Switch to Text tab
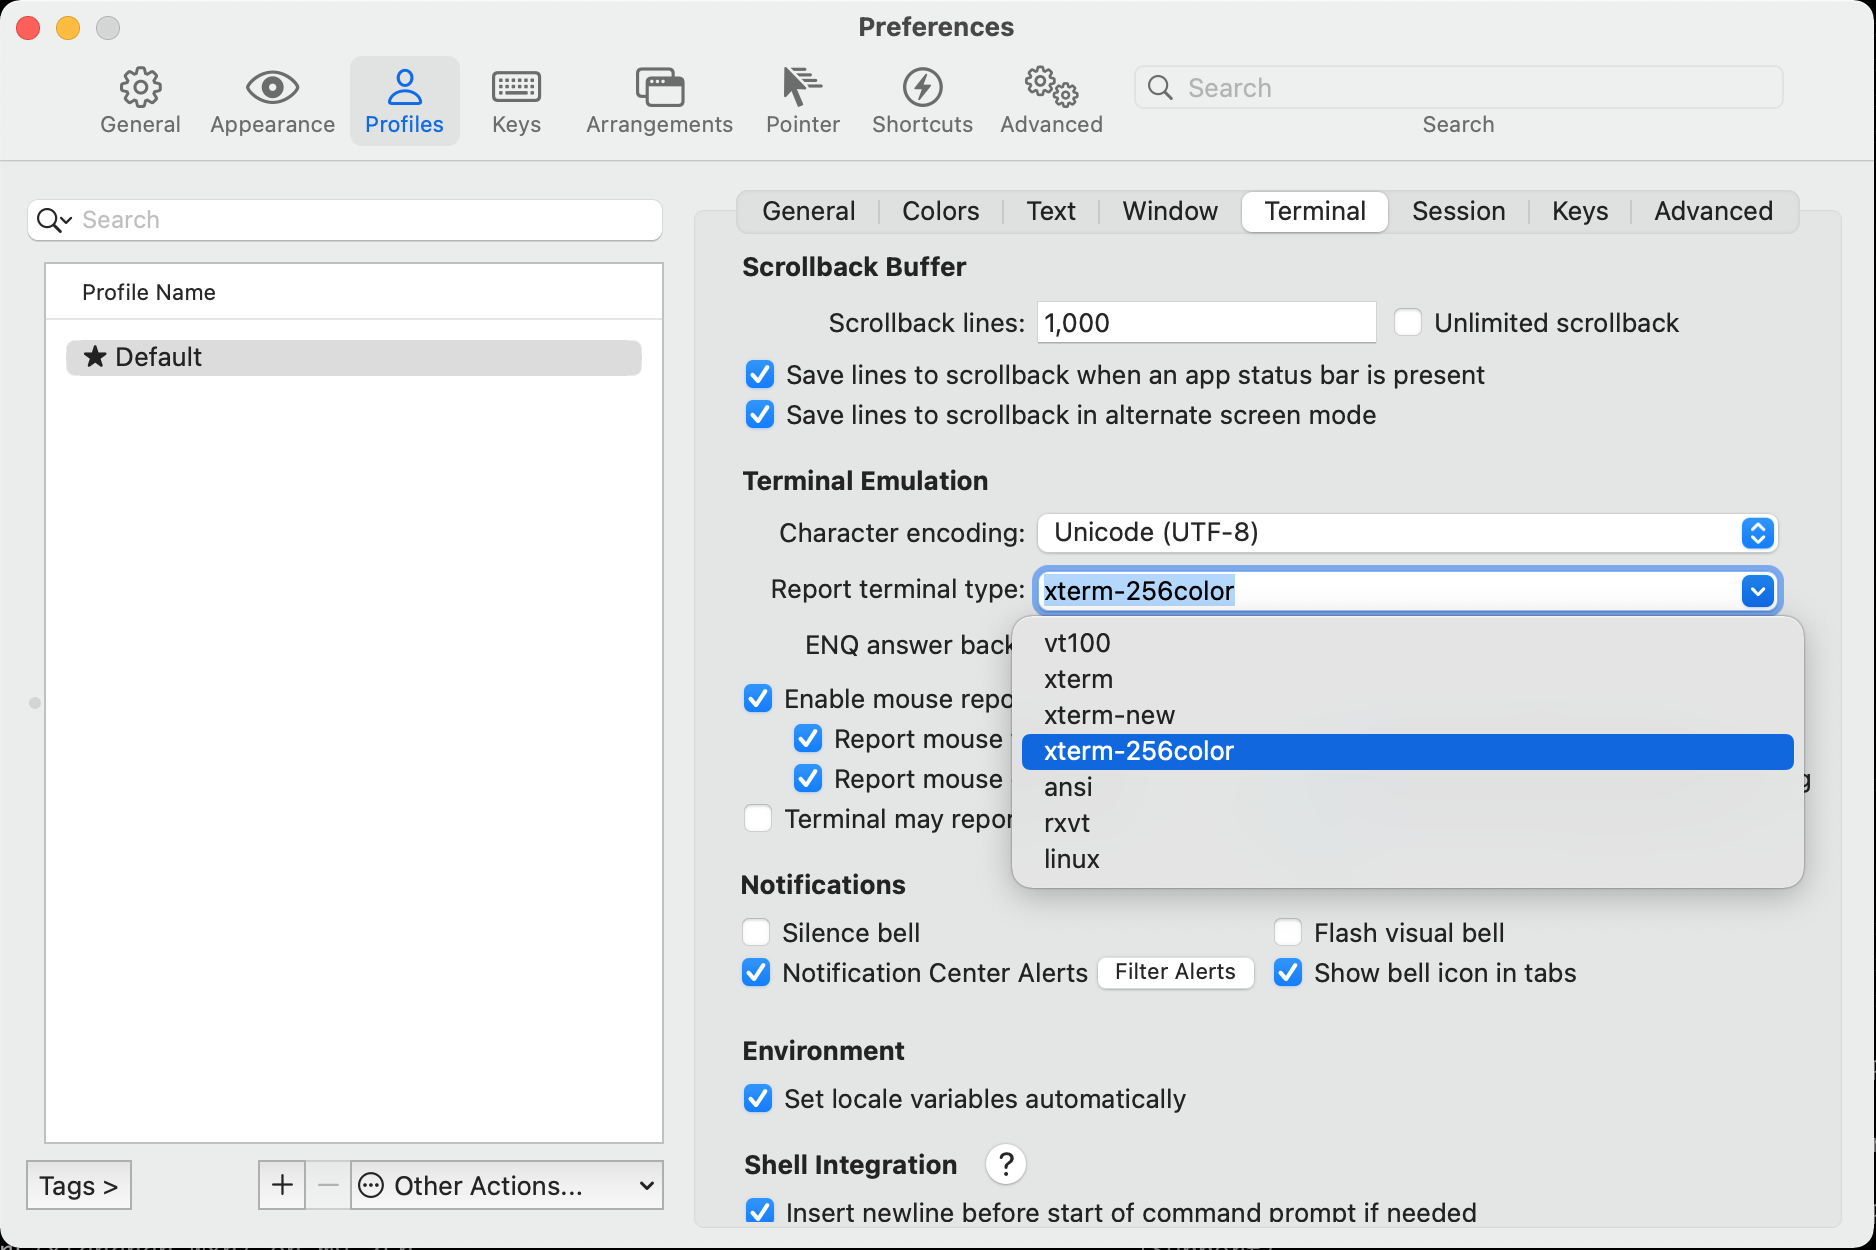The image size is (1876, 1250). (1051, 211)
